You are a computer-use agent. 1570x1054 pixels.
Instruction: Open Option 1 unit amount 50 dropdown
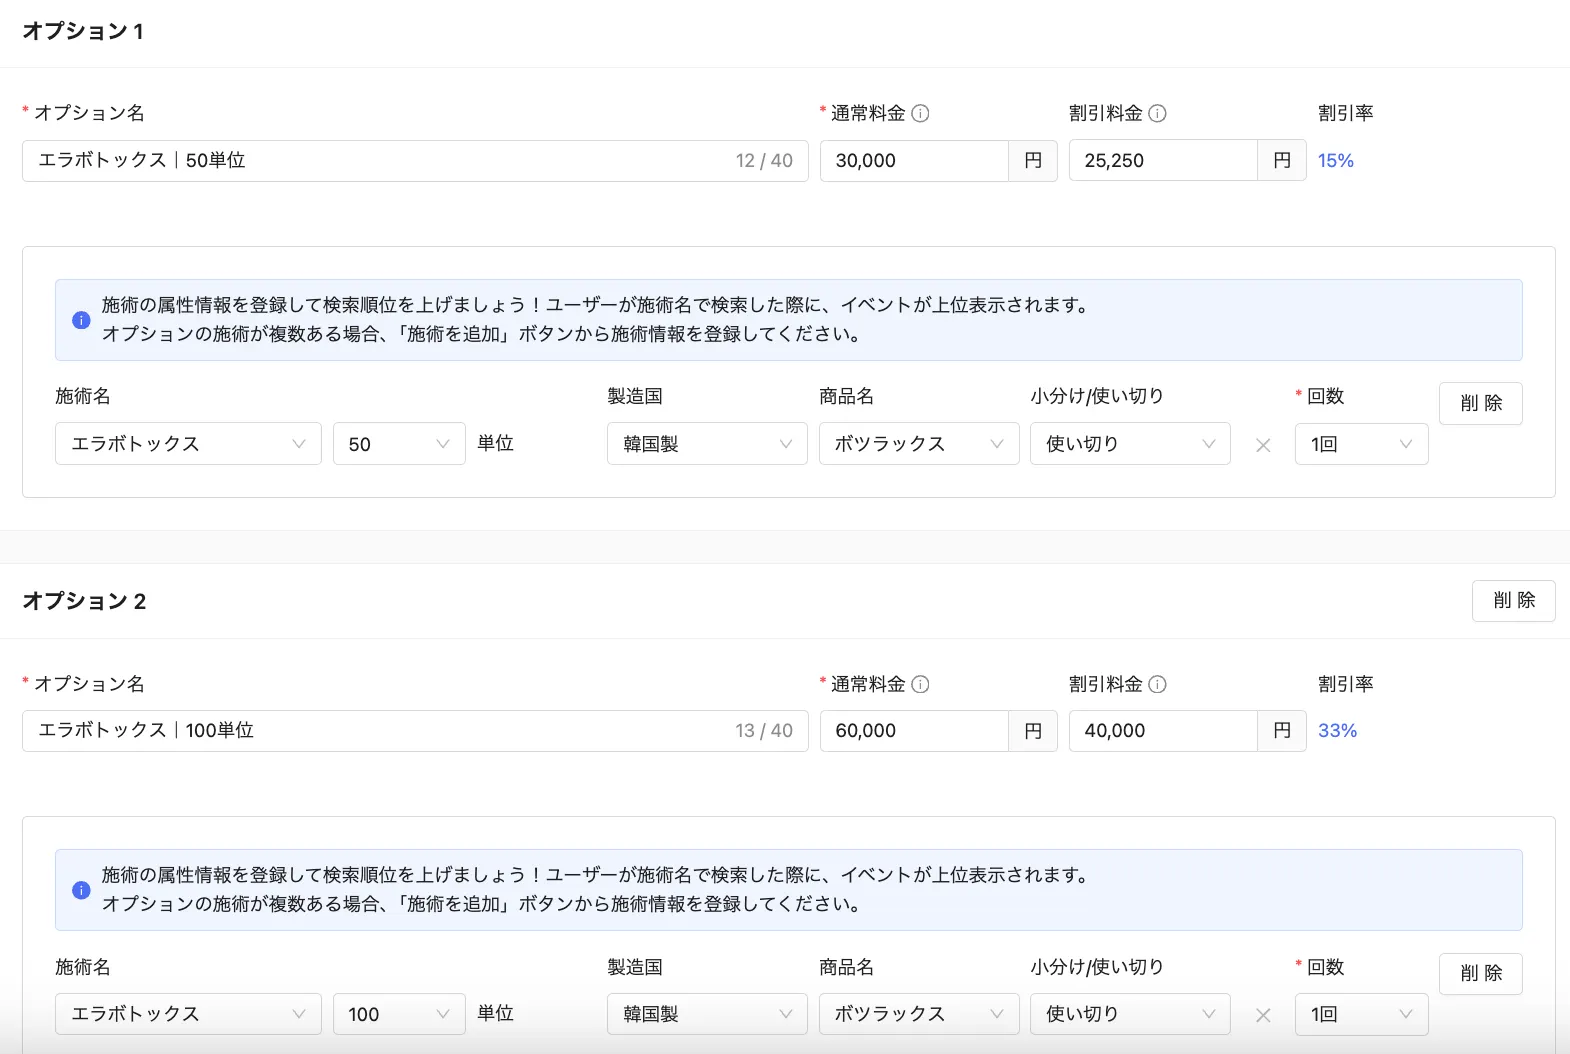(x=399, y=444)
